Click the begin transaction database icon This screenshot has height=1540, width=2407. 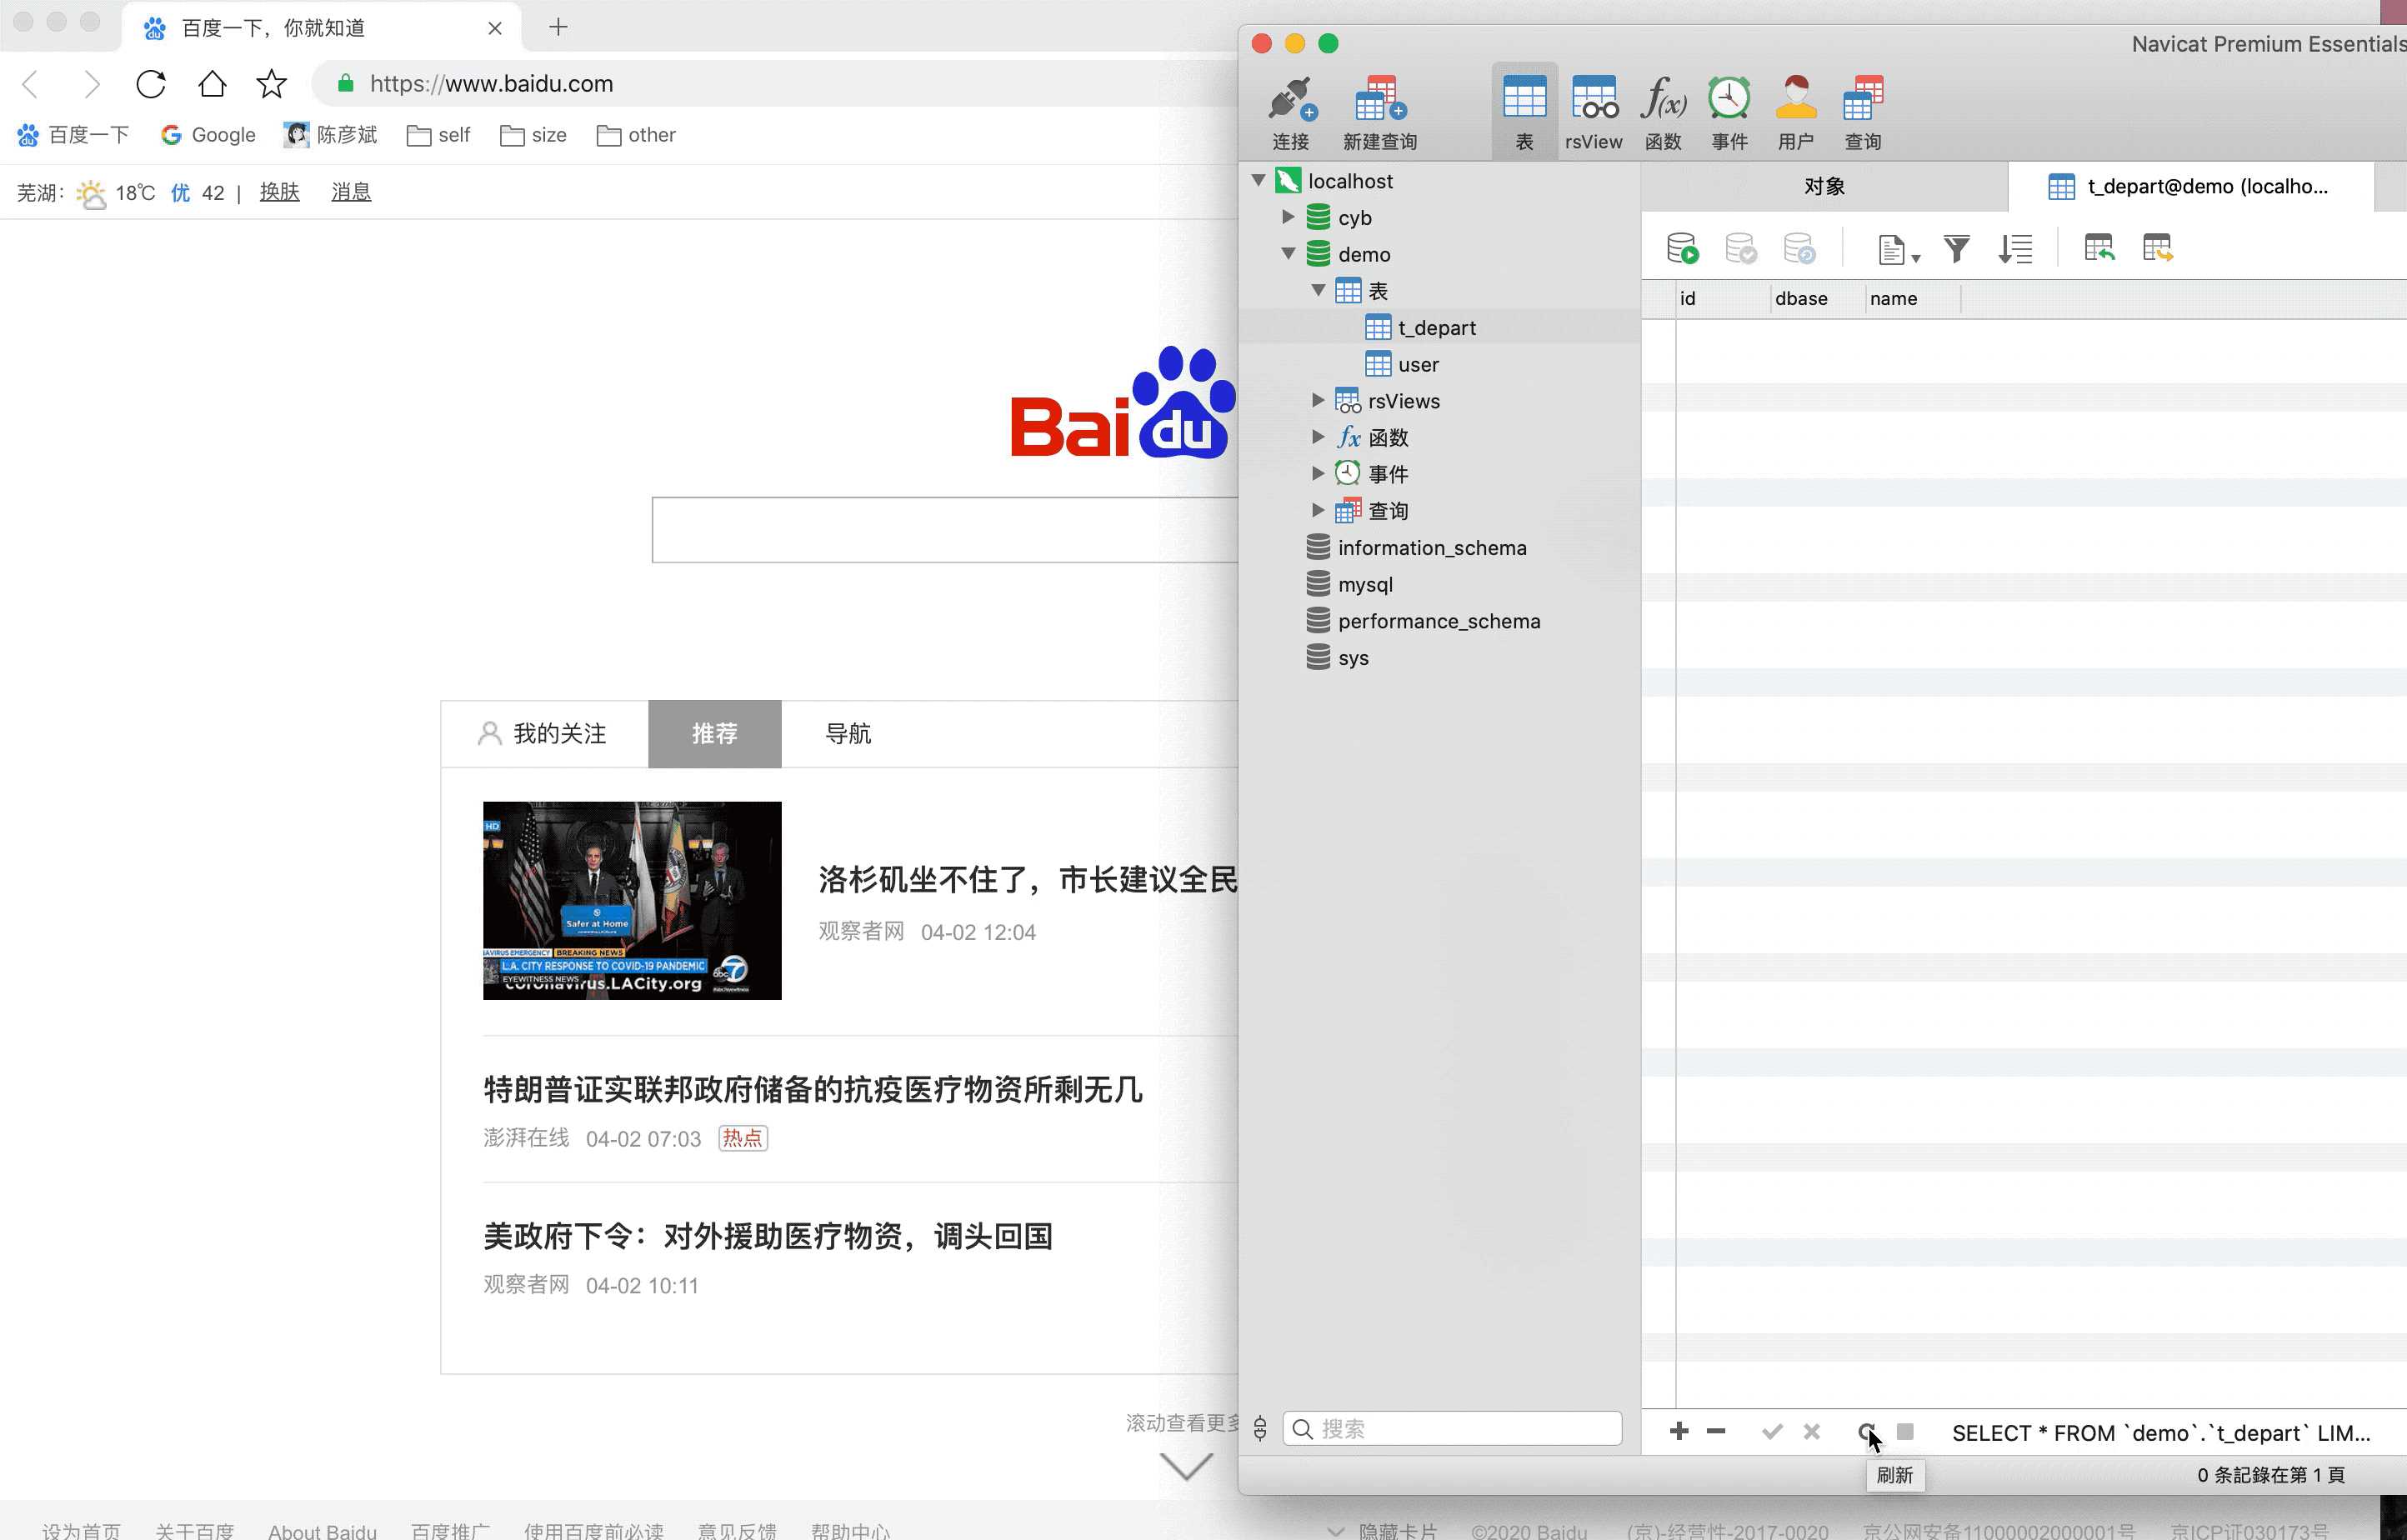pyautogui.click(x=1682, y=248)
